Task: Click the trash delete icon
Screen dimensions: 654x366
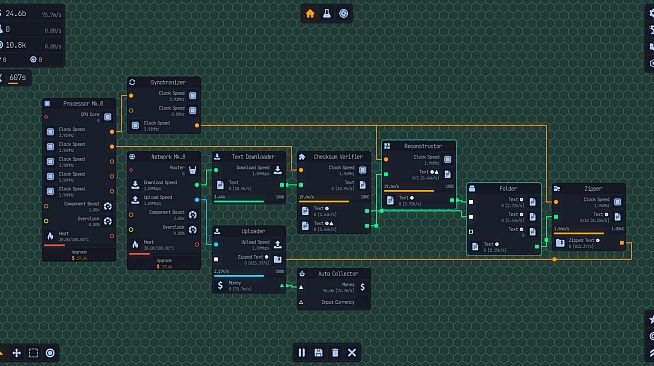Action: [335, 353]
